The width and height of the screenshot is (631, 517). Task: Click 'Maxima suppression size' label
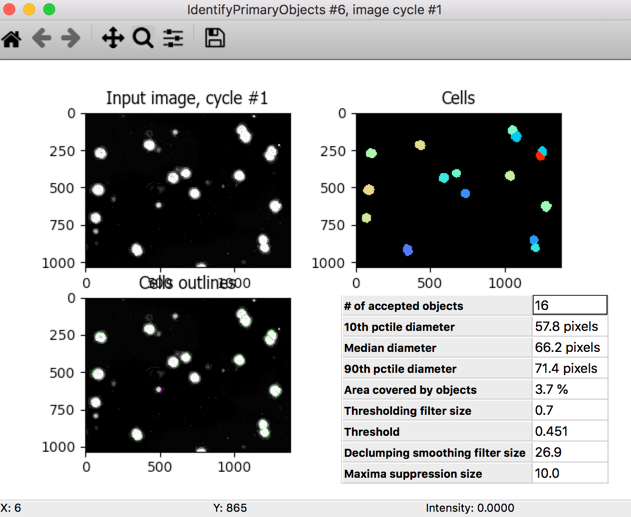pos(413,474)
